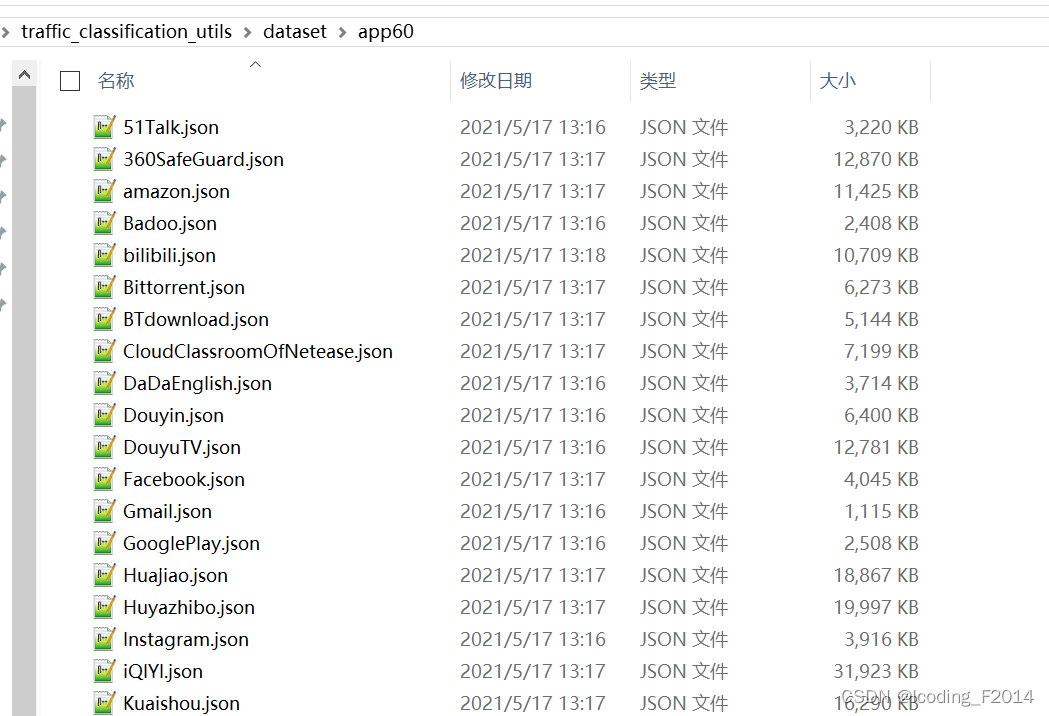
Task: Click size value 31,923 KB
Action: click(x=876, y=670)
